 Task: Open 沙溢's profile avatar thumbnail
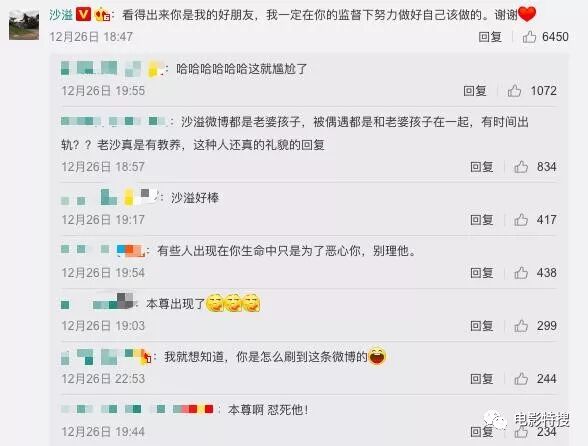(24, 25)
